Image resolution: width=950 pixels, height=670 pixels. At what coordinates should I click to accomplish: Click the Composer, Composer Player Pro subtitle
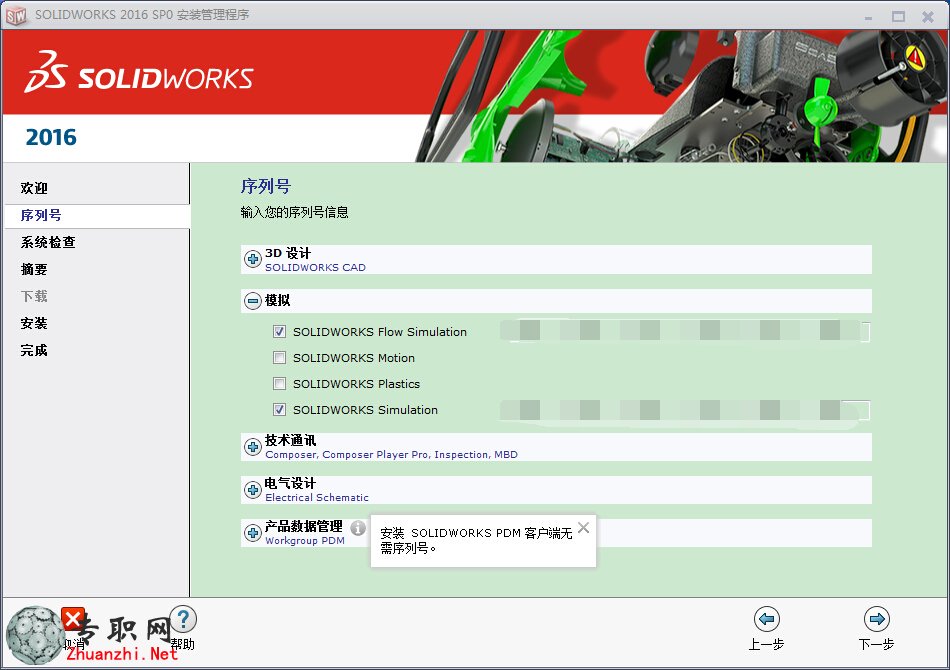pos(391,454)
